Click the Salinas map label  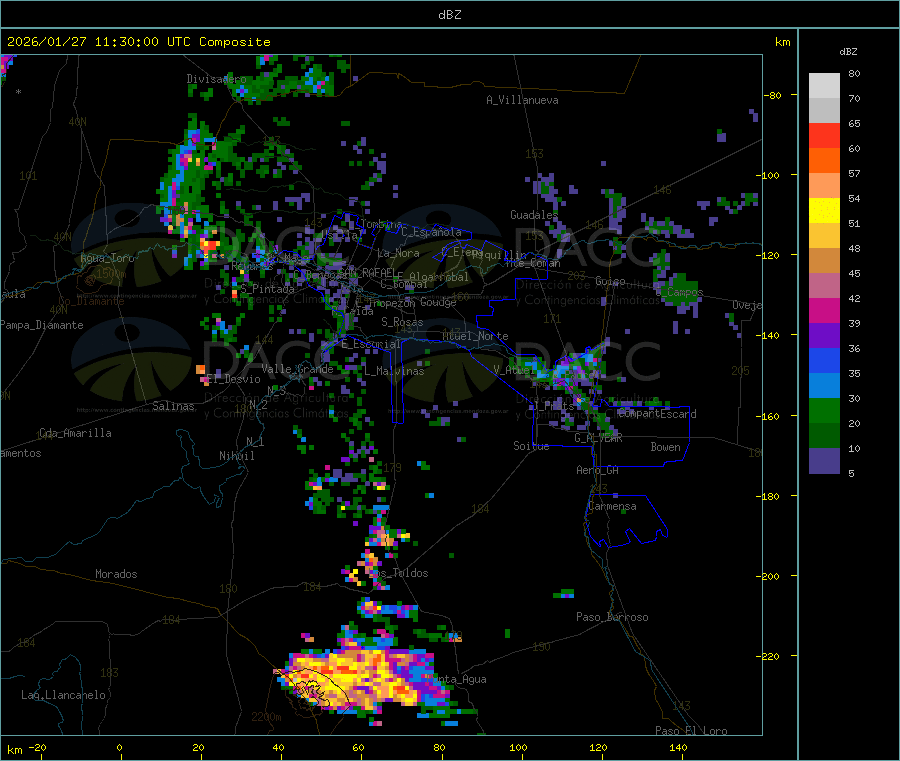173,406
